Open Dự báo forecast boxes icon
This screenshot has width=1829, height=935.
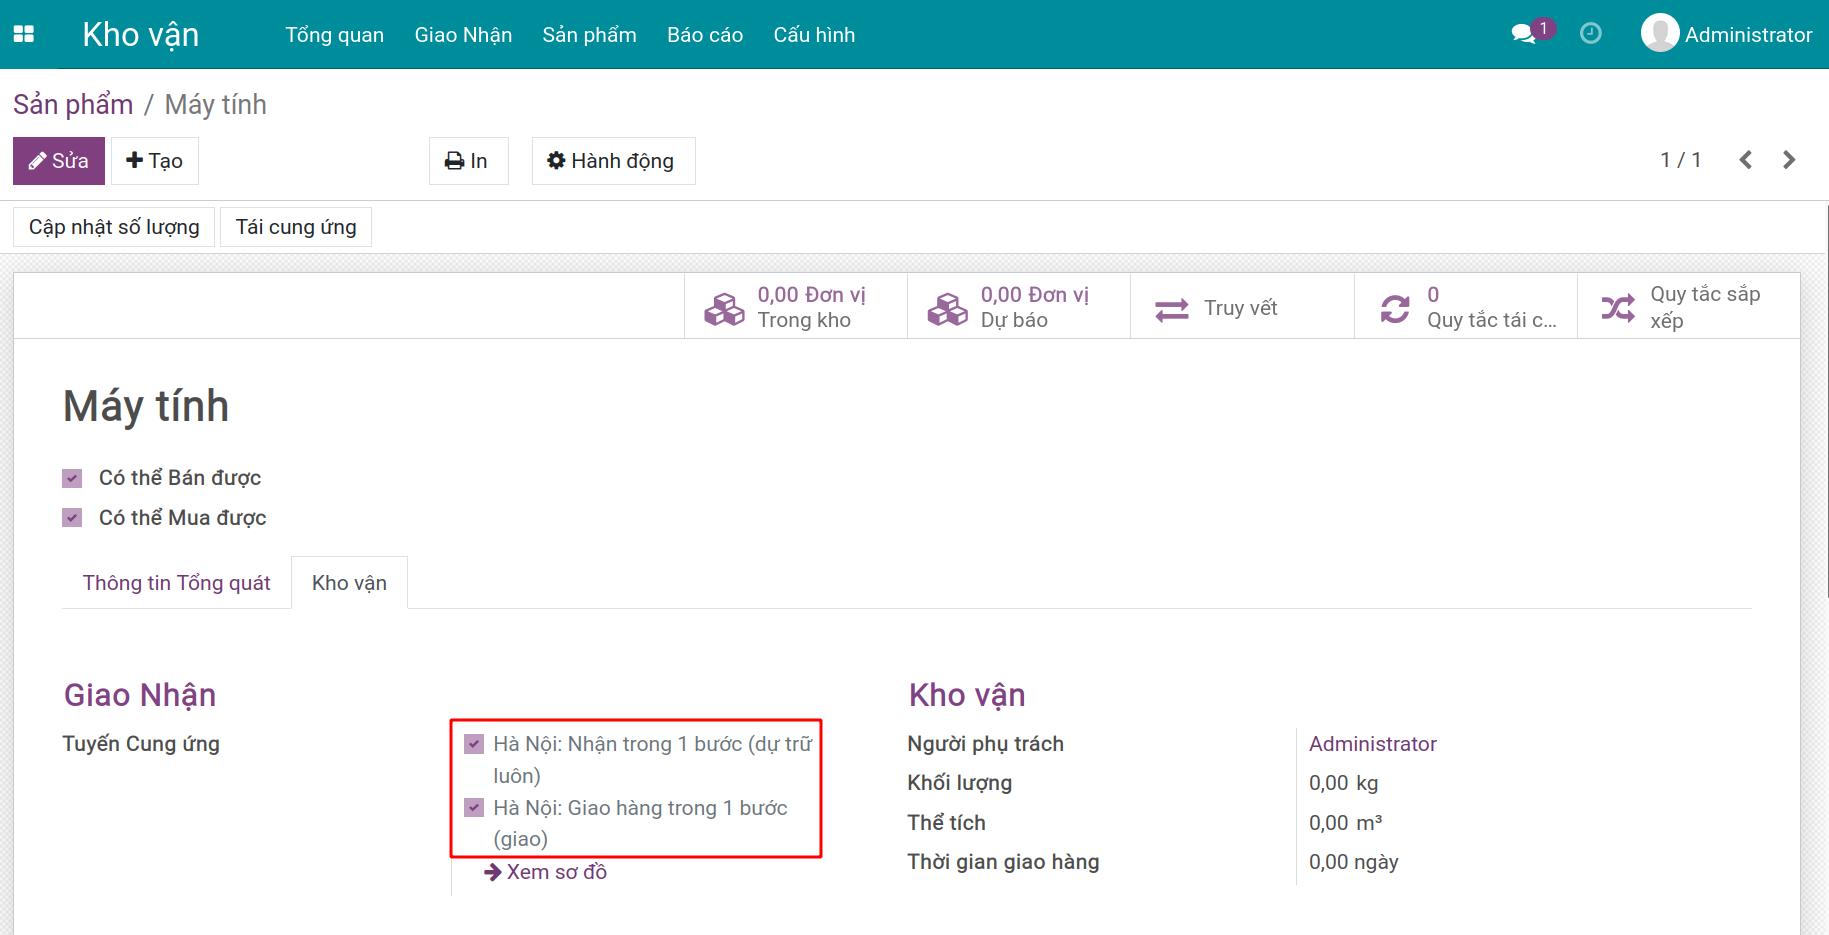[947, 308]
